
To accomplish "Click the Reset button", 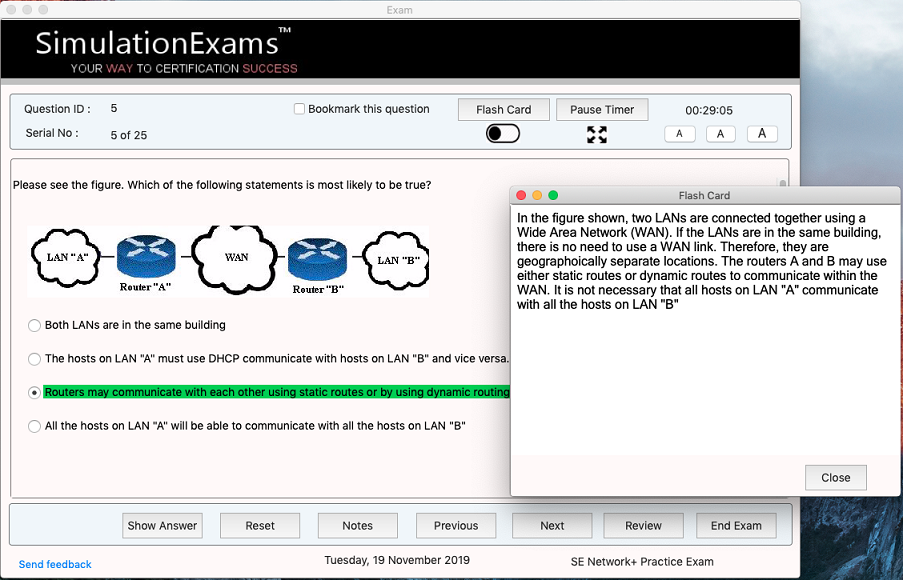I will (x=259, y=525).
